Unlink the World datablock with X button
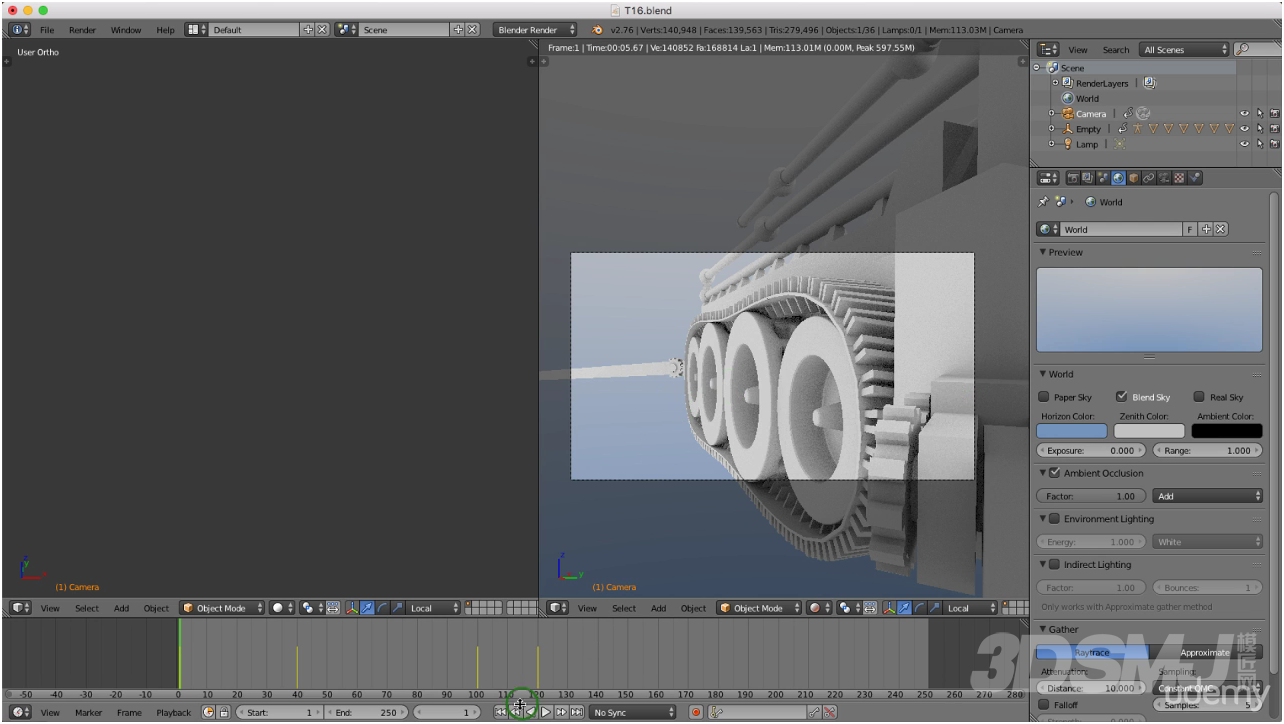The height and width of the screenshot is (724, 1284). coord(1221,229)
